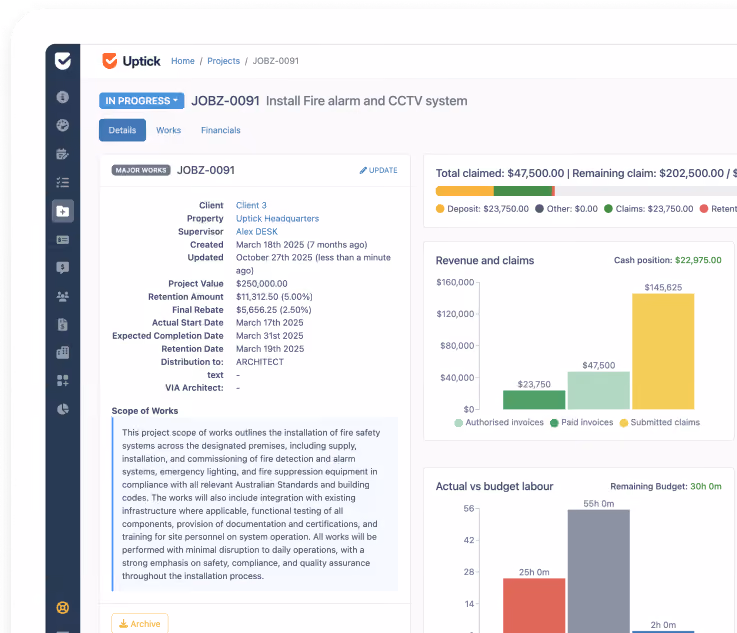Toggle the Other: $0.00 legend entry
Image resolution: width=737 pixels, height=633 pixels.
566,209
